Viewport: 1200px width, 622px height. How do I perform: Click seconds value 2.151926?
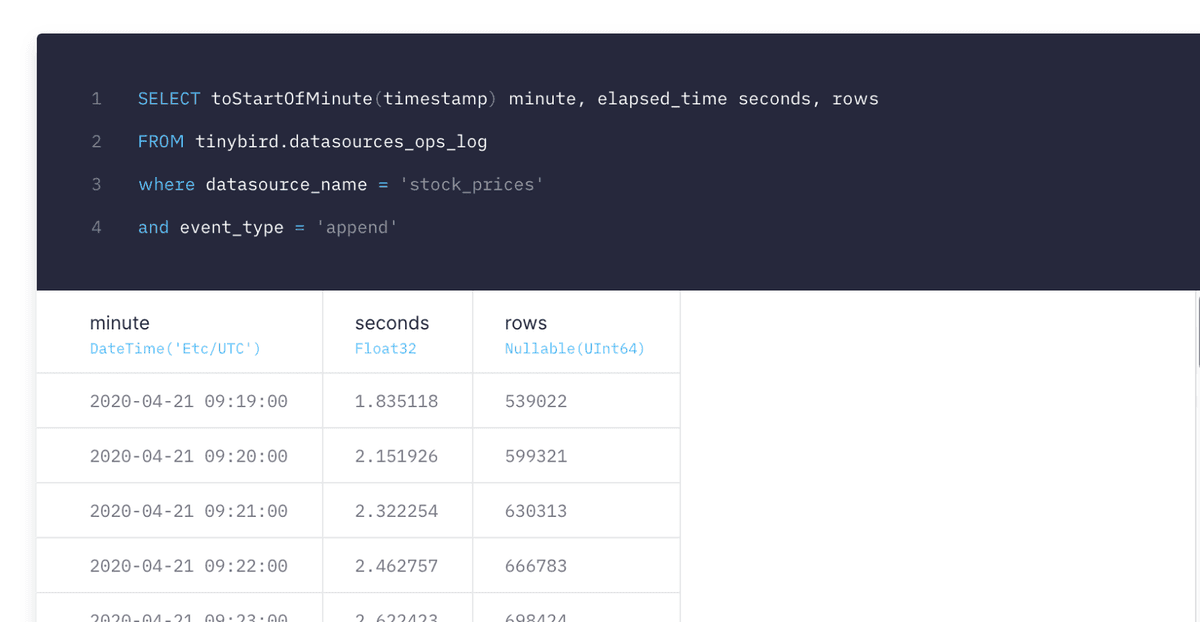[x=396, y=456]
